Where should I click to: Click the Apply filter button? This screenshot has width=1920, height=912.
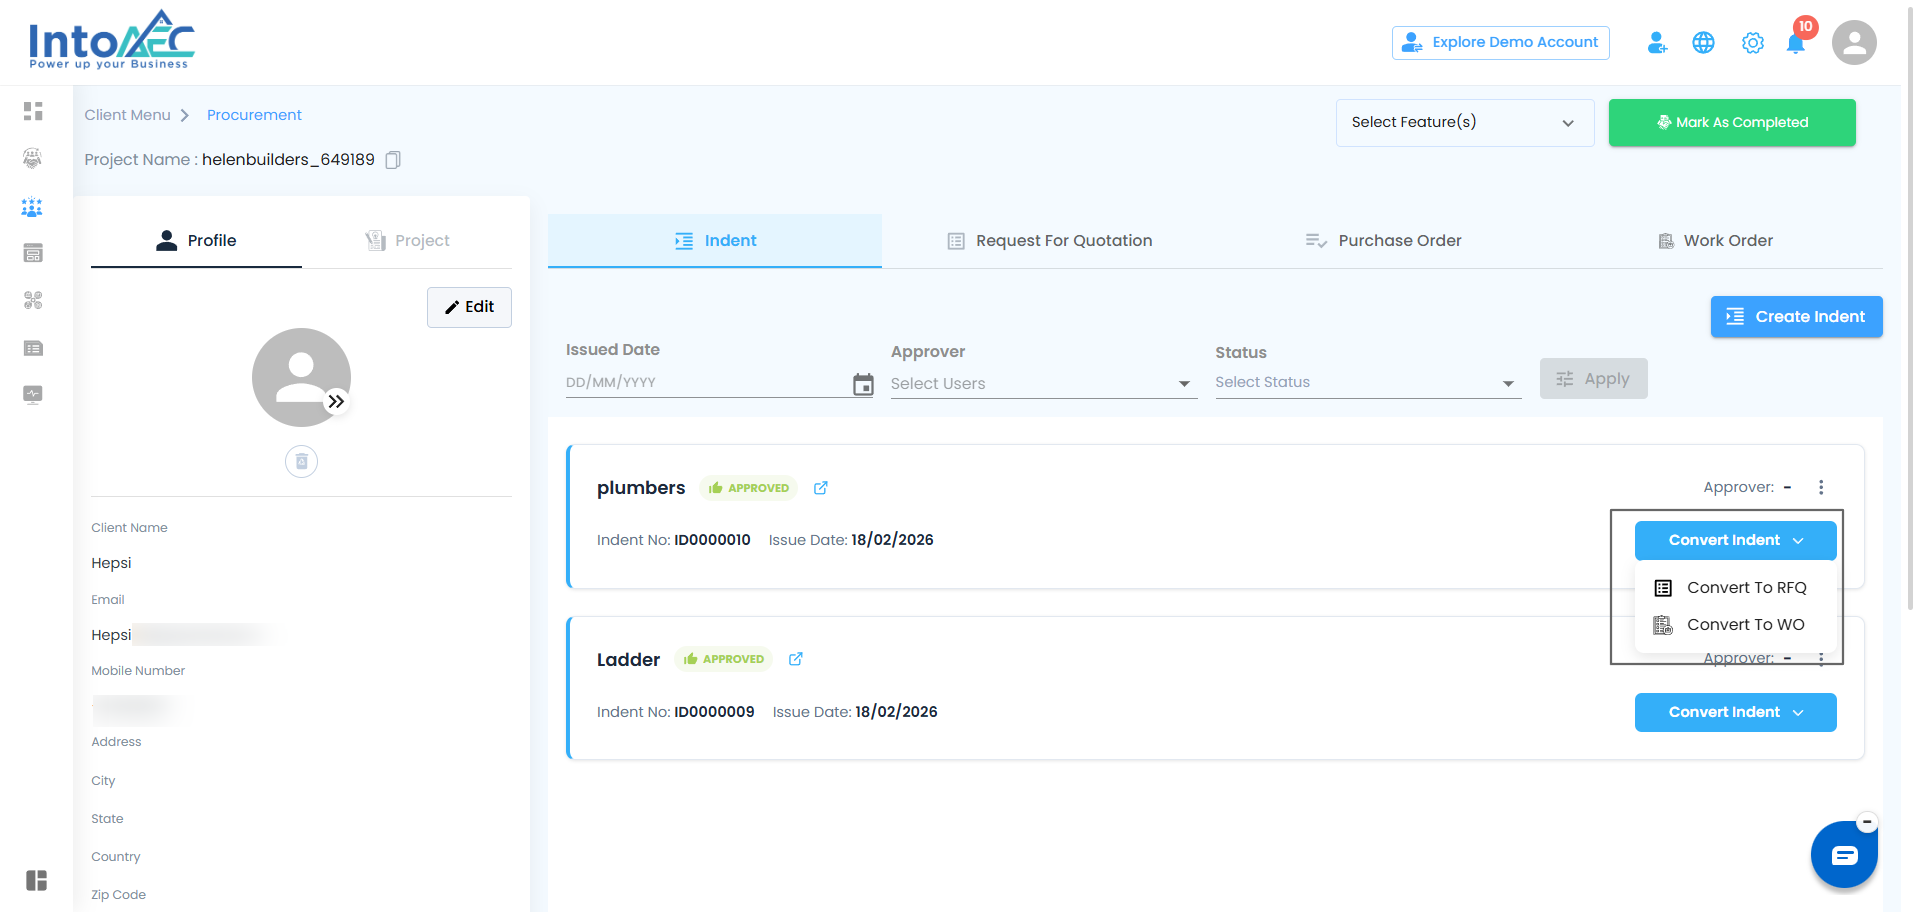click(1594, 379)
